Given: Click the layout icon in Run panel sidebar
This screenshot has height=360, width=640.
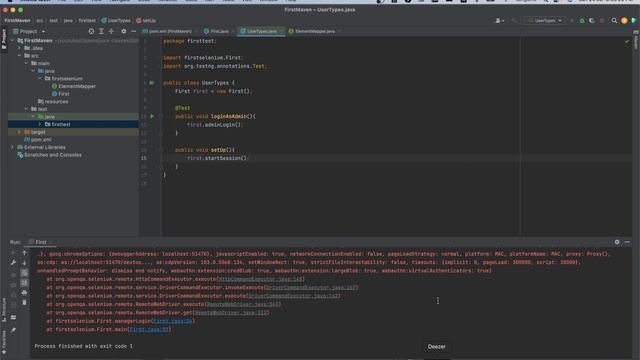Looking at the screenshot, I should point(13,317).
